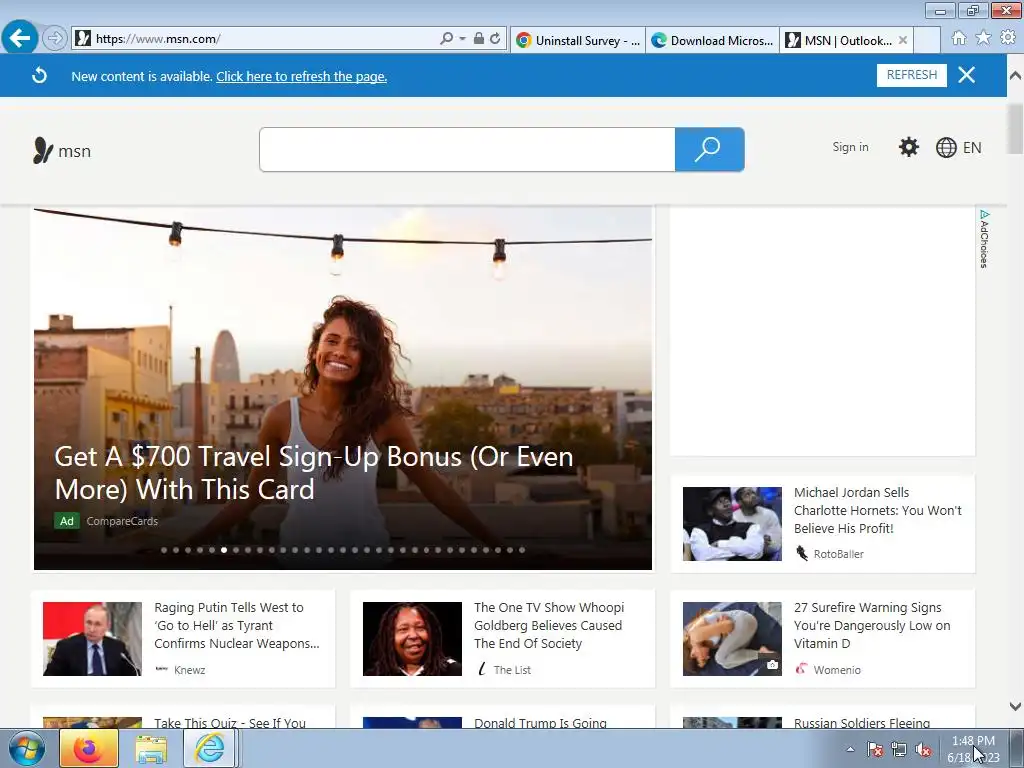Open the Windows Start menu
Image resolution: width=1024 pixels, height=768 pixels.
[26, 748]
